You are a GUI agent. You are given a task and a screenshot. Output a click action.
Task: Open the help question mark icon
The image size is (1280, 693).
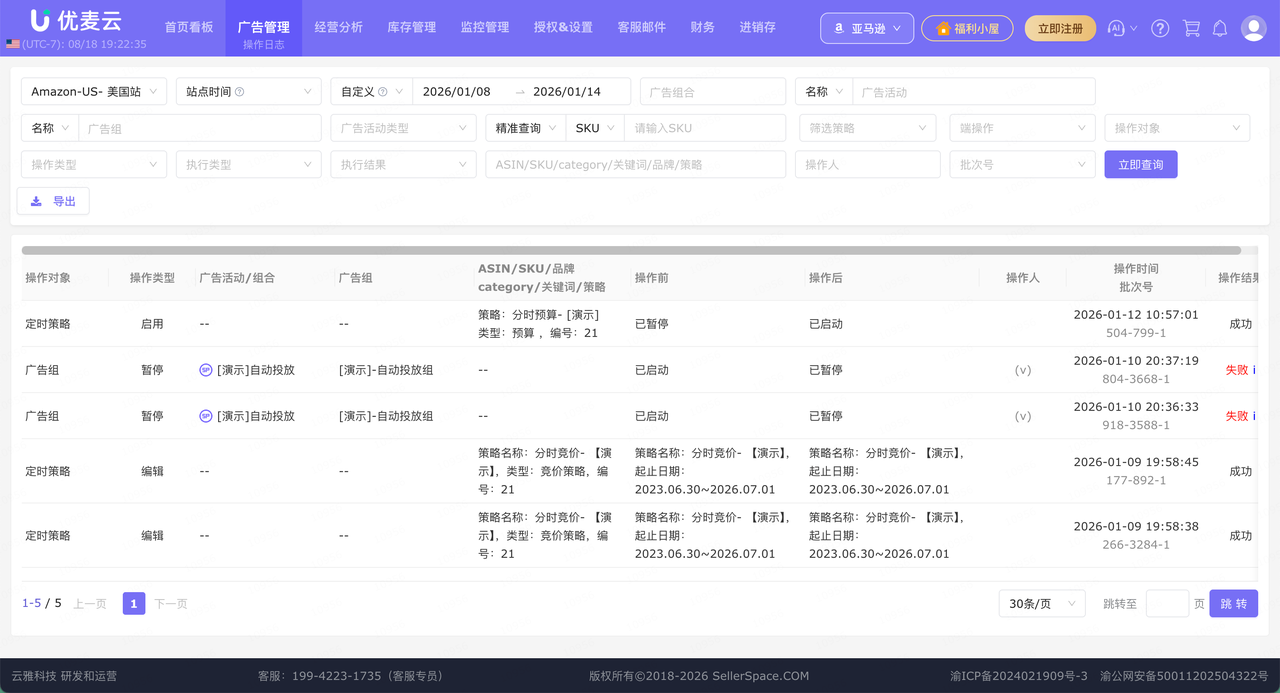(1160, 28)
